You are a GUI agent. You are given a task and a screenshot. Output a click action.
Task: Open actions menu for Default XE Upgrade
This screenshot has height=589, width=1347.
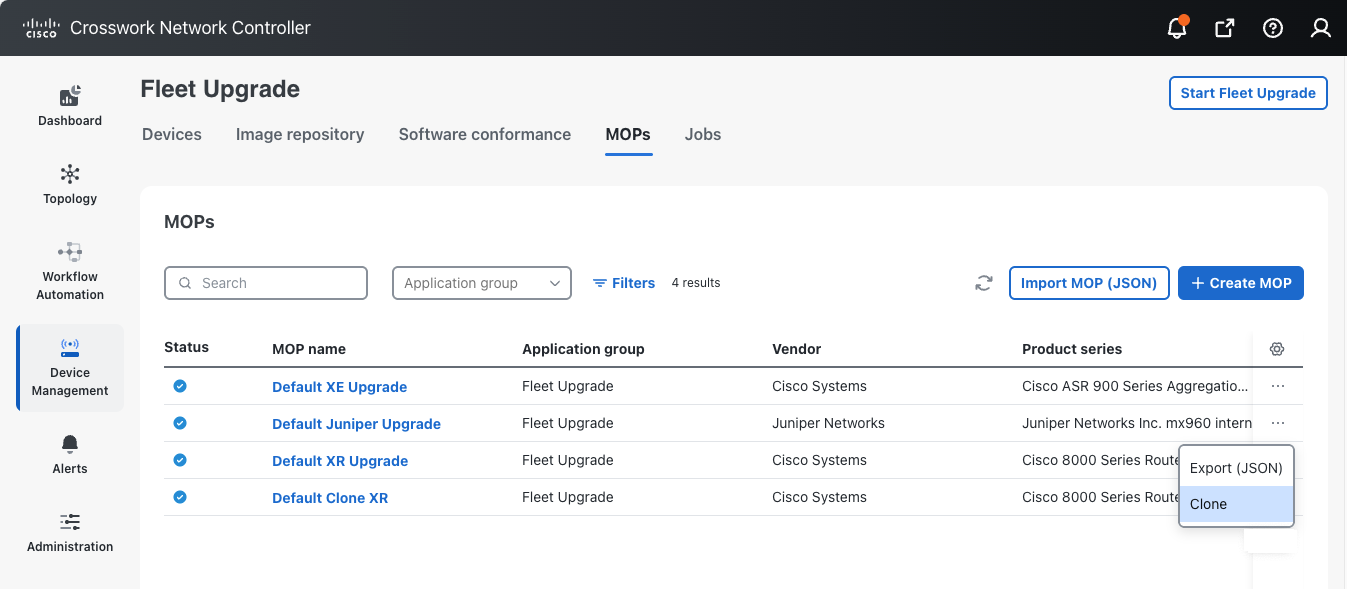tap(1277, 386)
